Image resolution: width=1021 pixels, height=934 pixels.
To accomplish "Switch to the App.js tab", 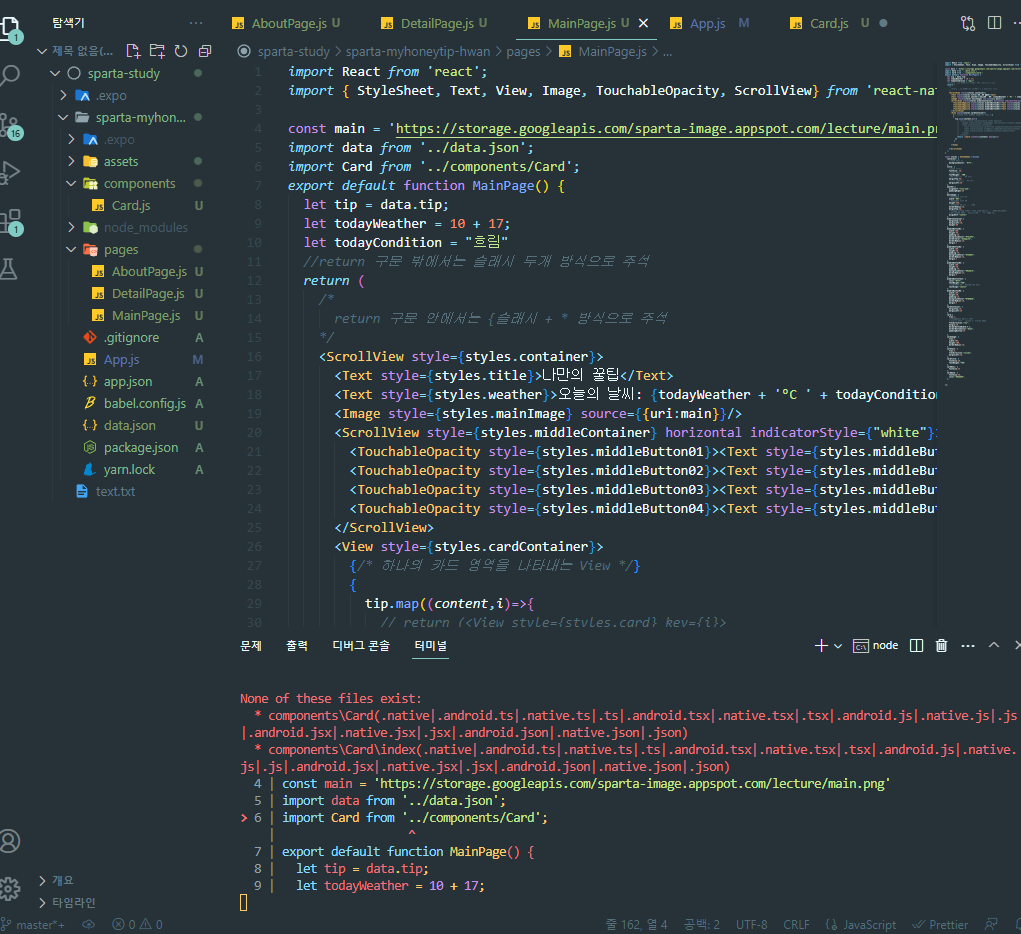I will click(708, 23).
